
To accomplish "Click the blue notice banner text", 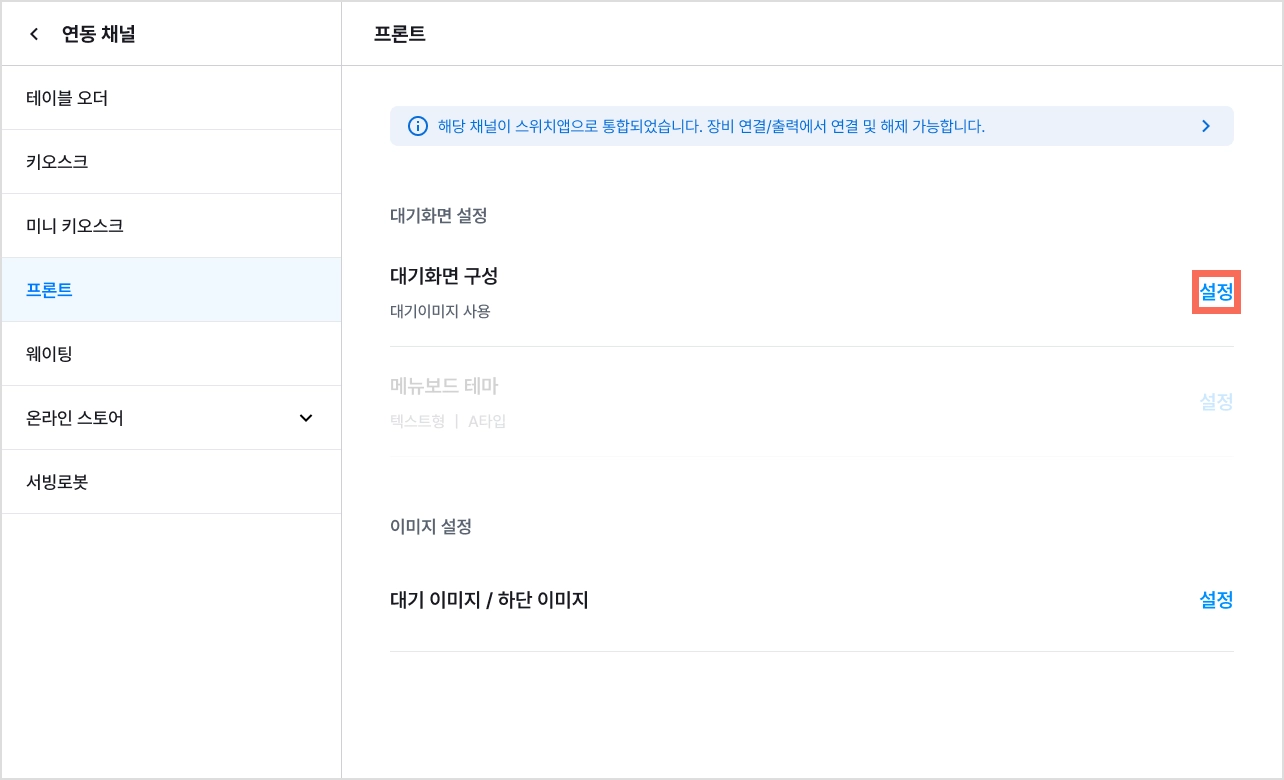I will 711,126.
